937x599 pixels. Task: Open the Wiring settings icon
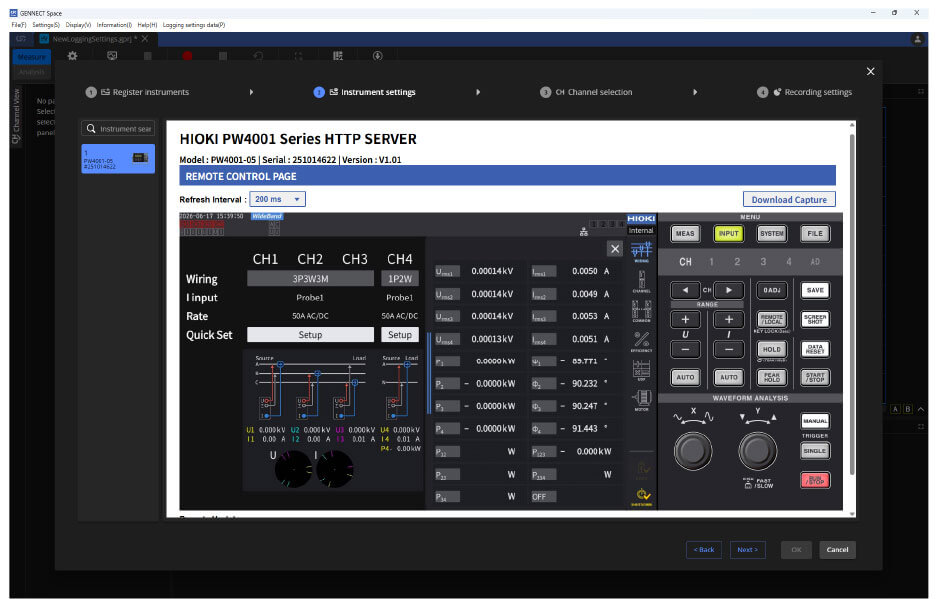pyautogui.click(x=641, y=251)
